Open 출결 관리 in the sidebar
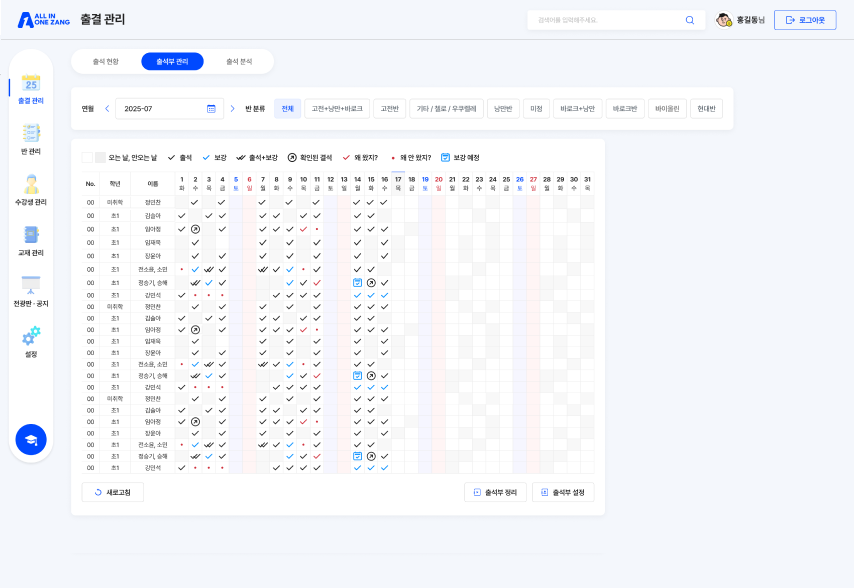This screenshot has width=854, height=588. click(x=31, y=89)
